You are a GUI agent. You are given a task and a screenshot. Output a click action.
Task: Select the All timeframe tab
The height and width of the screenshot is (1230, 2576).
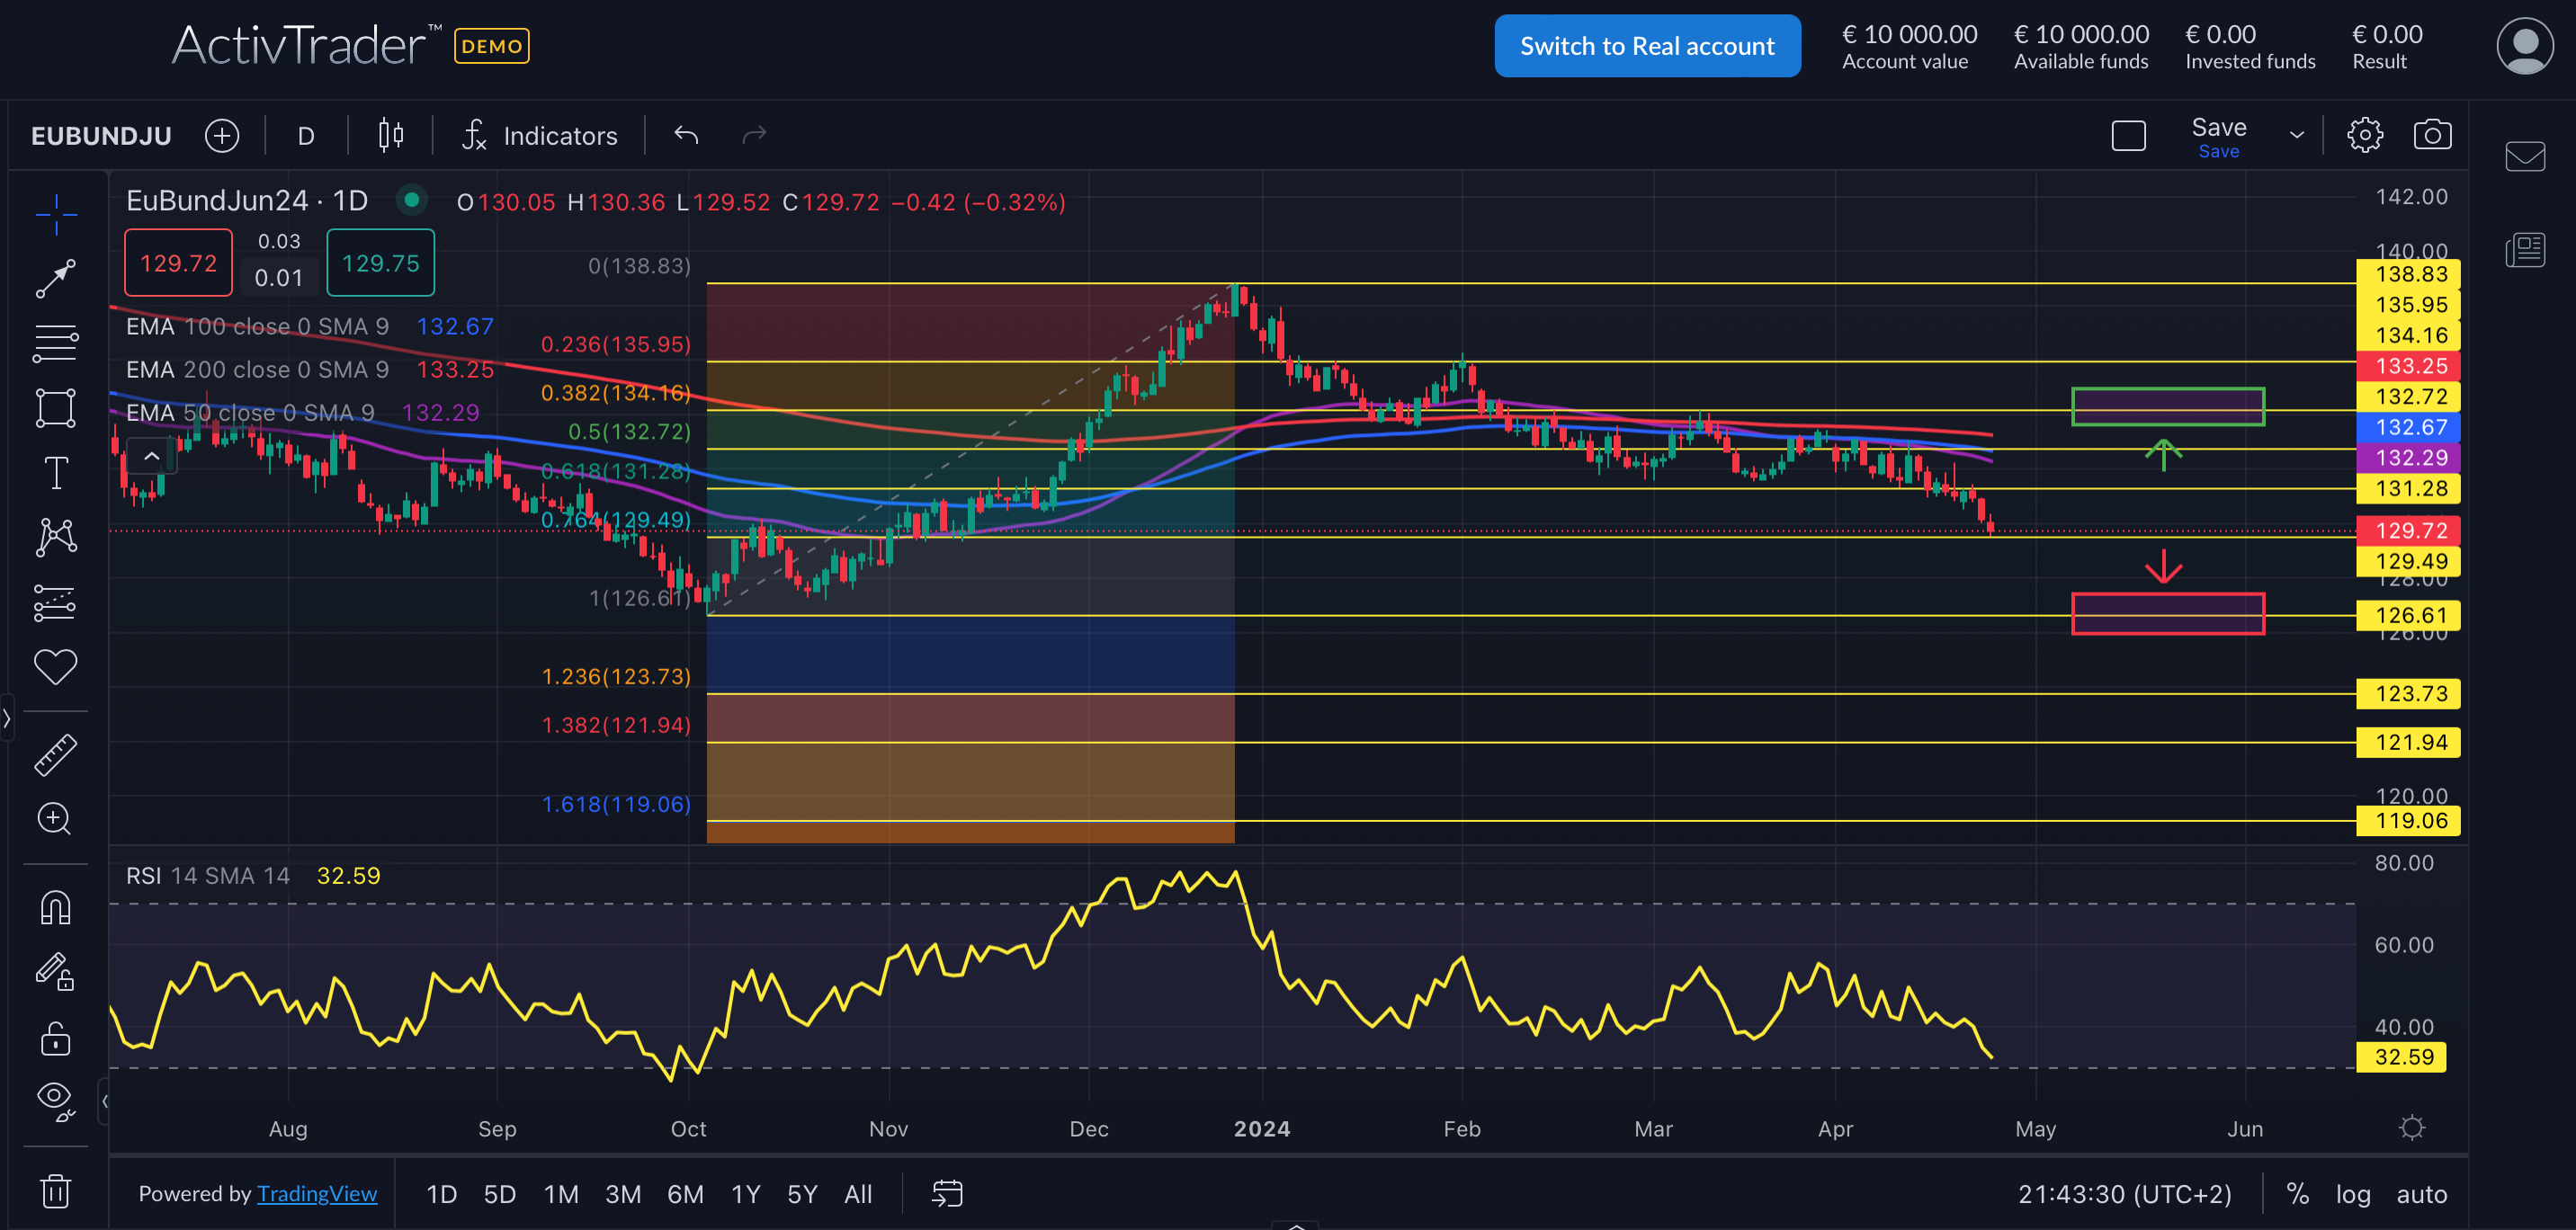click(x=858, y=1193)
